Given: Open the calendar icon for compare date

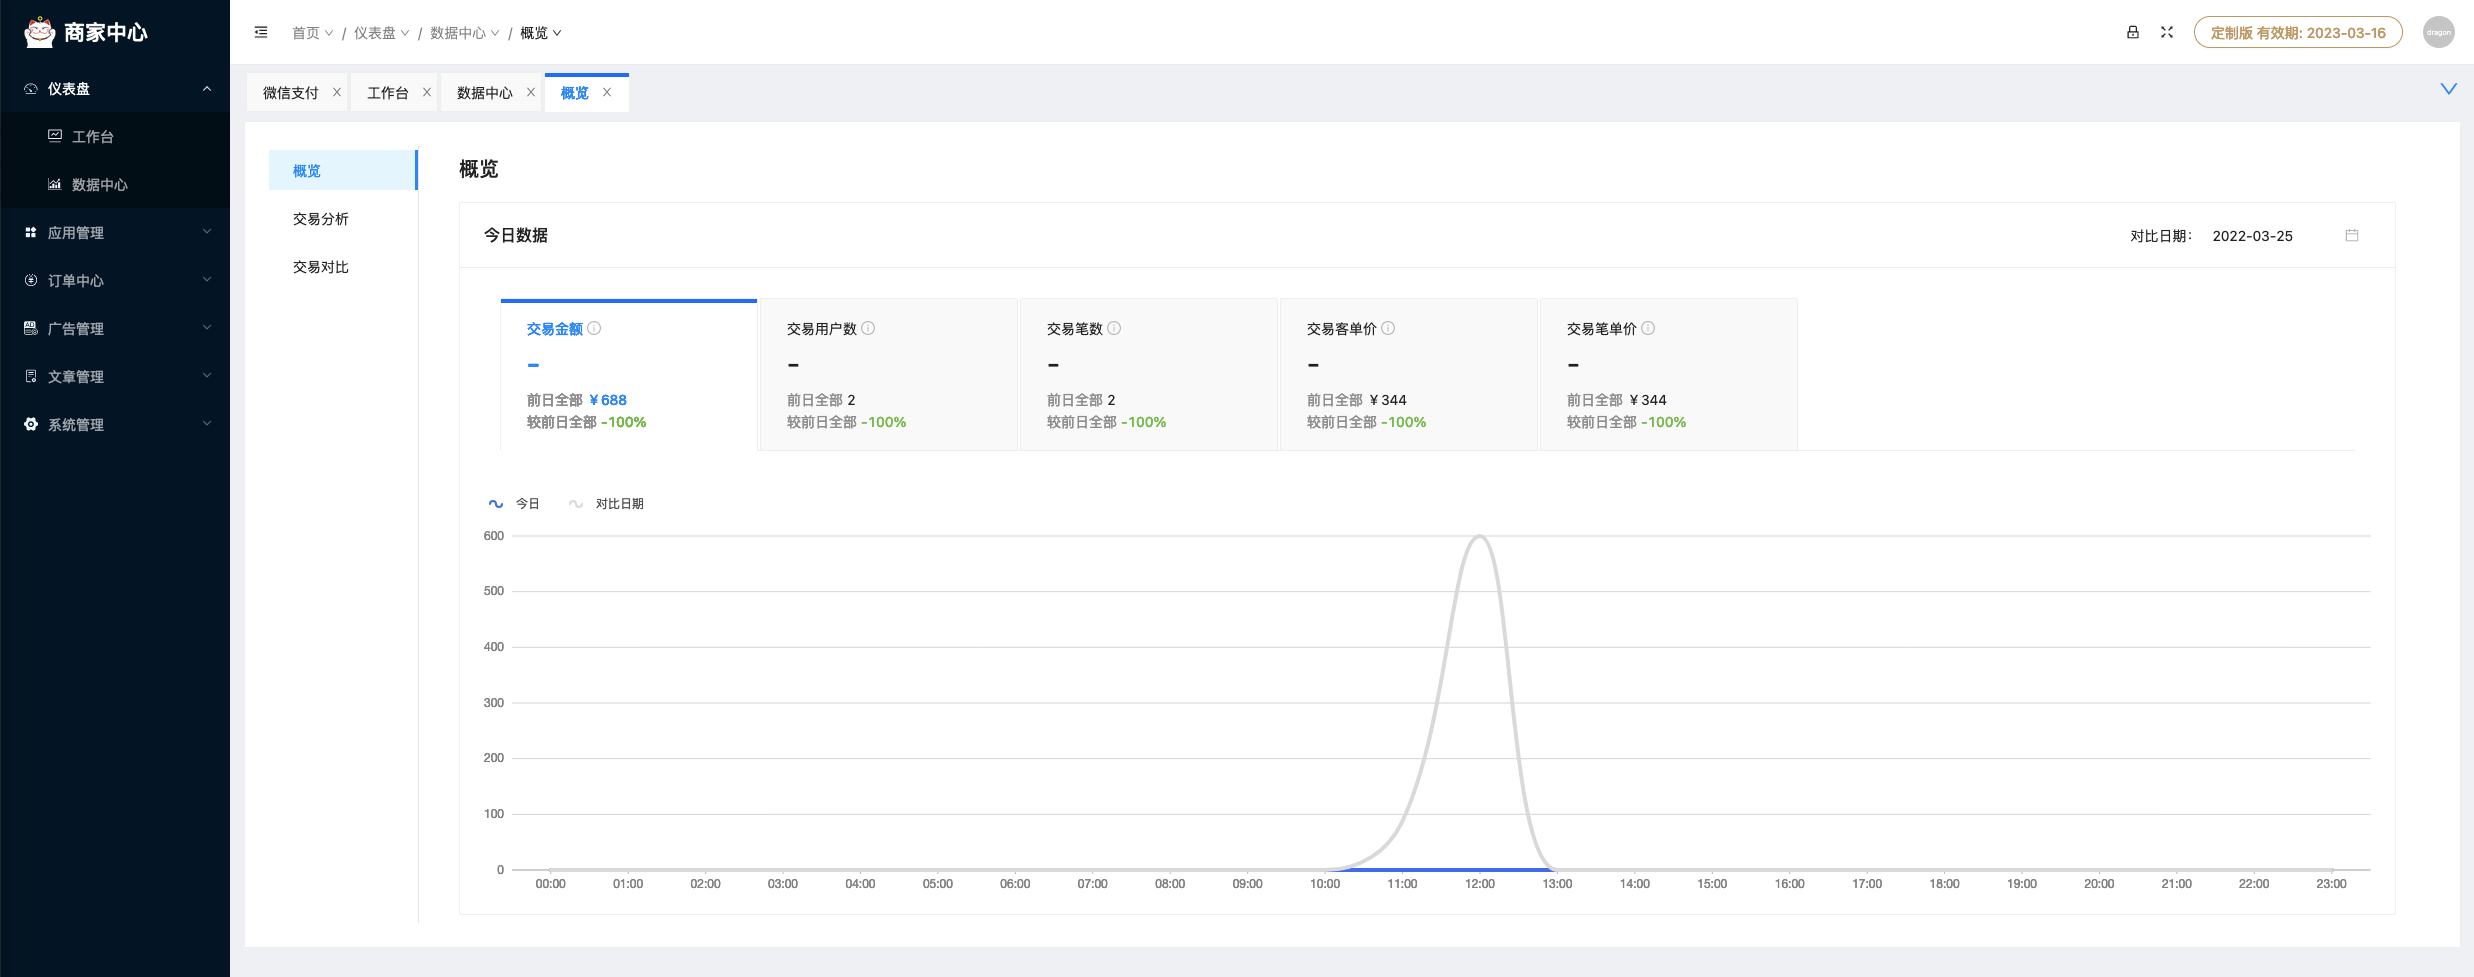Looking at the screenshot, I should click(2351, 235).
